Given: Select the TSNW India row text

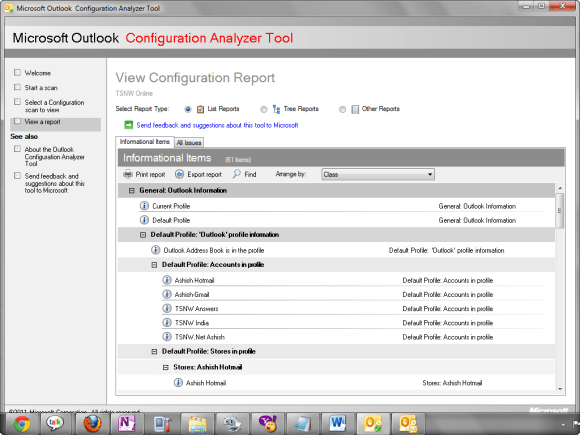Looking at the screenshot, I should (x=192, y=323).
